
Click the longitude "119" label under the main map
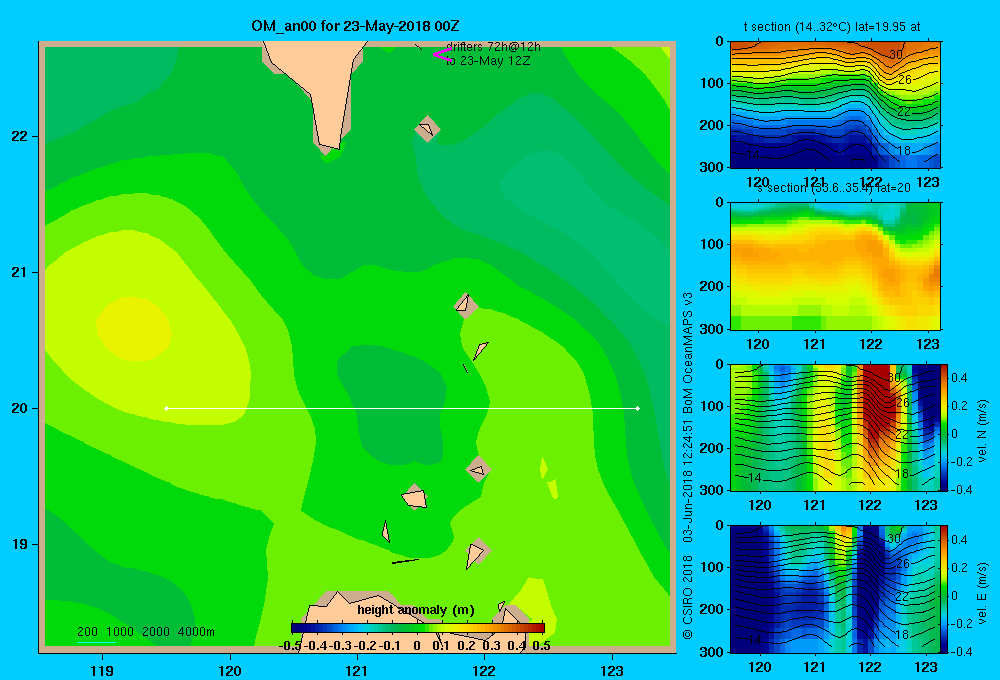point(102,670)
